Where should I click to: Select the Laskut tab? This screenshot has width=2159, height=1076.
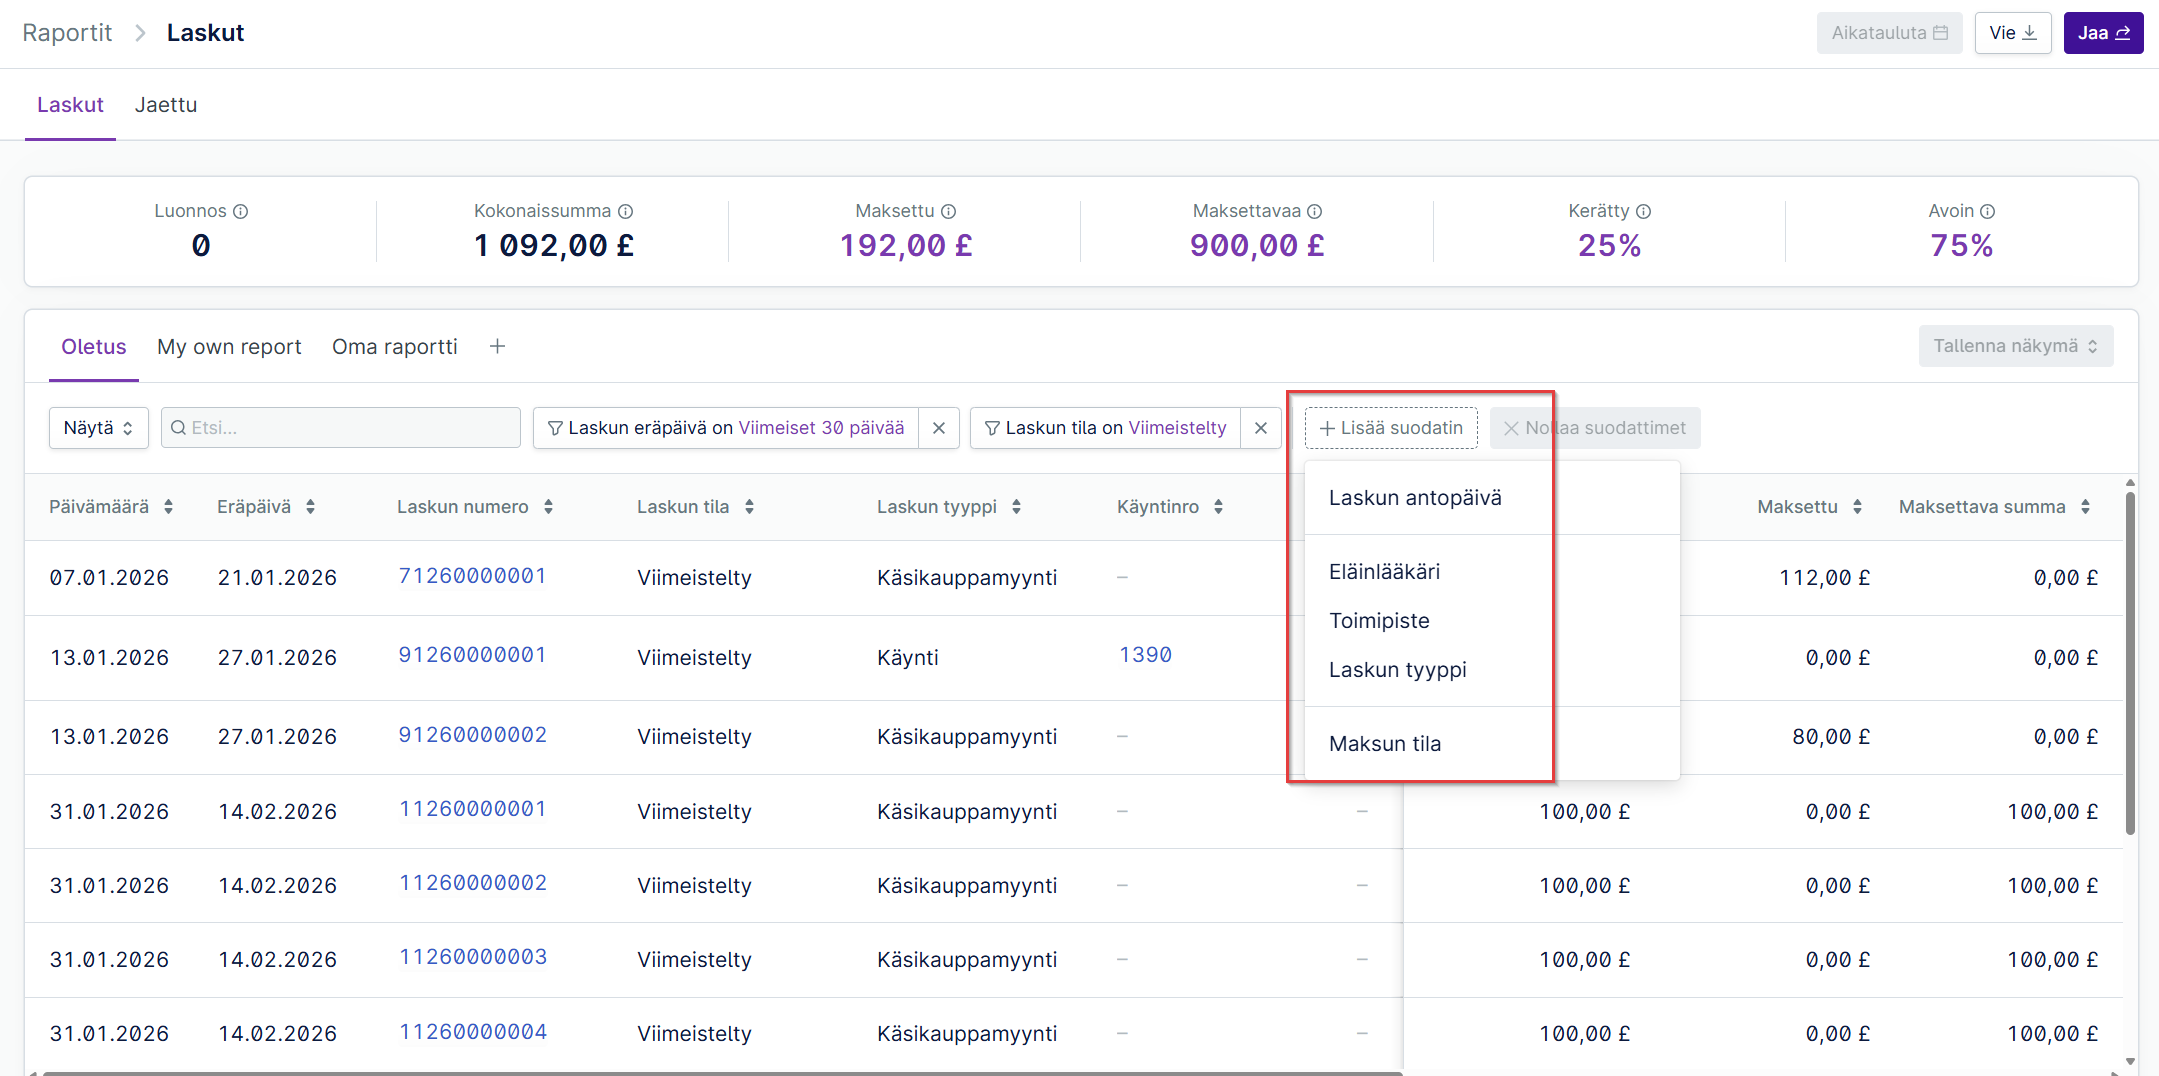pyautogui.click(x=70, y=105)
